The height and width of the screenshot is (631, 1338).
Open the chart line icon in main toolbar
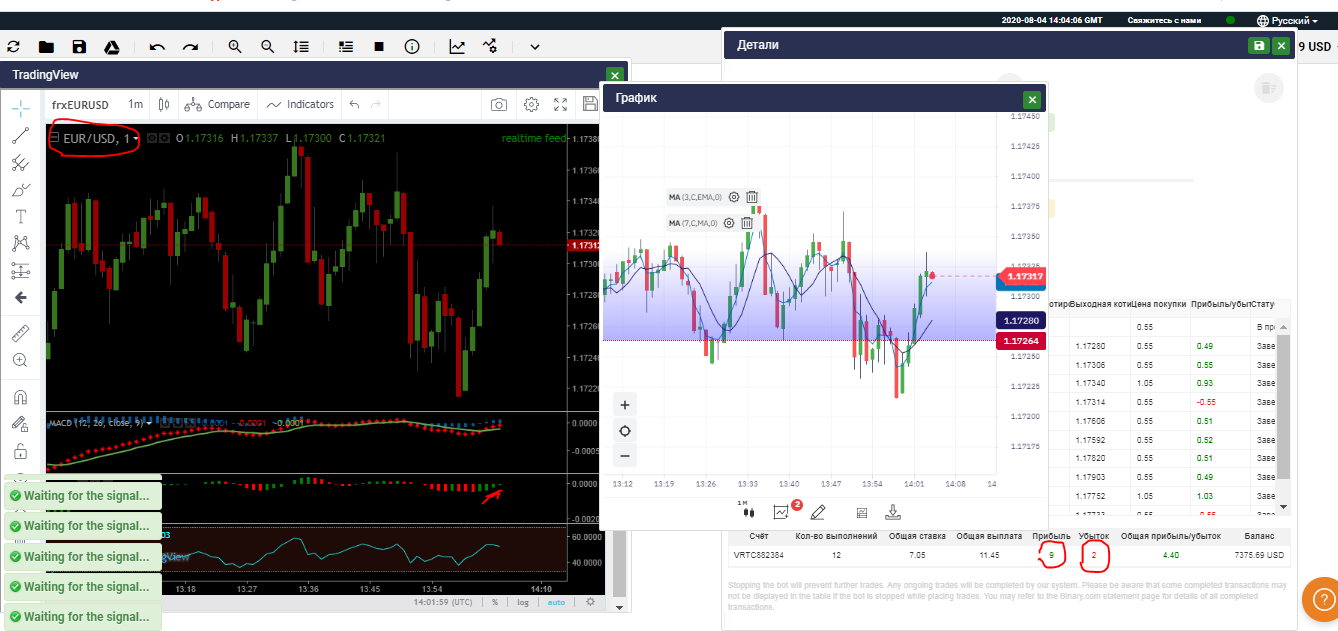[x=457, y=46]
